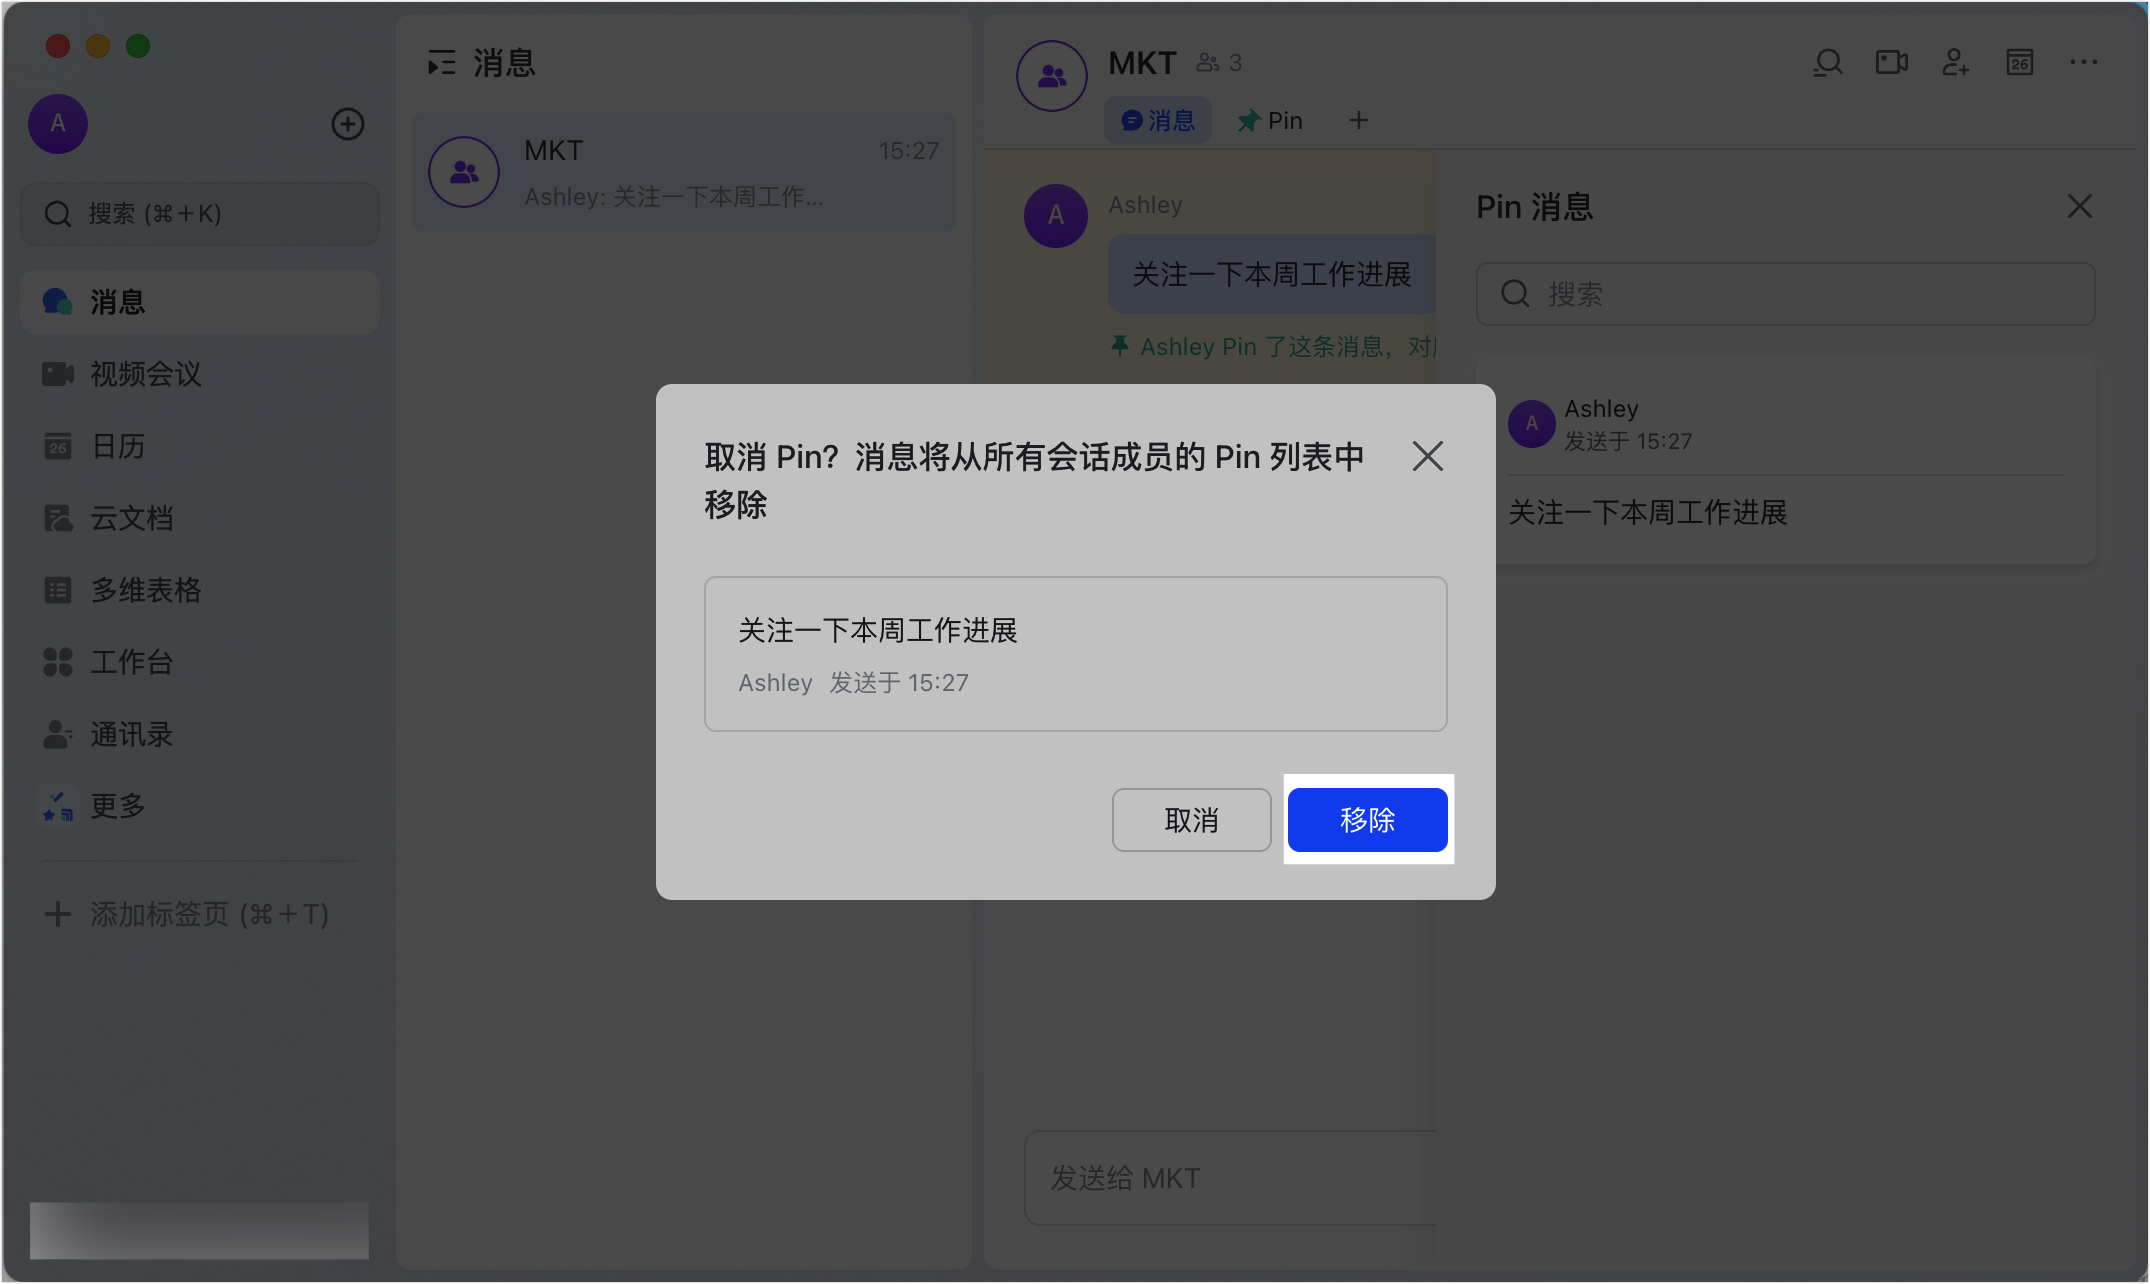Viewport: 2150px width, 1284px height.
Task: Confirm removal with the 移除 button
Action: 1367,820
